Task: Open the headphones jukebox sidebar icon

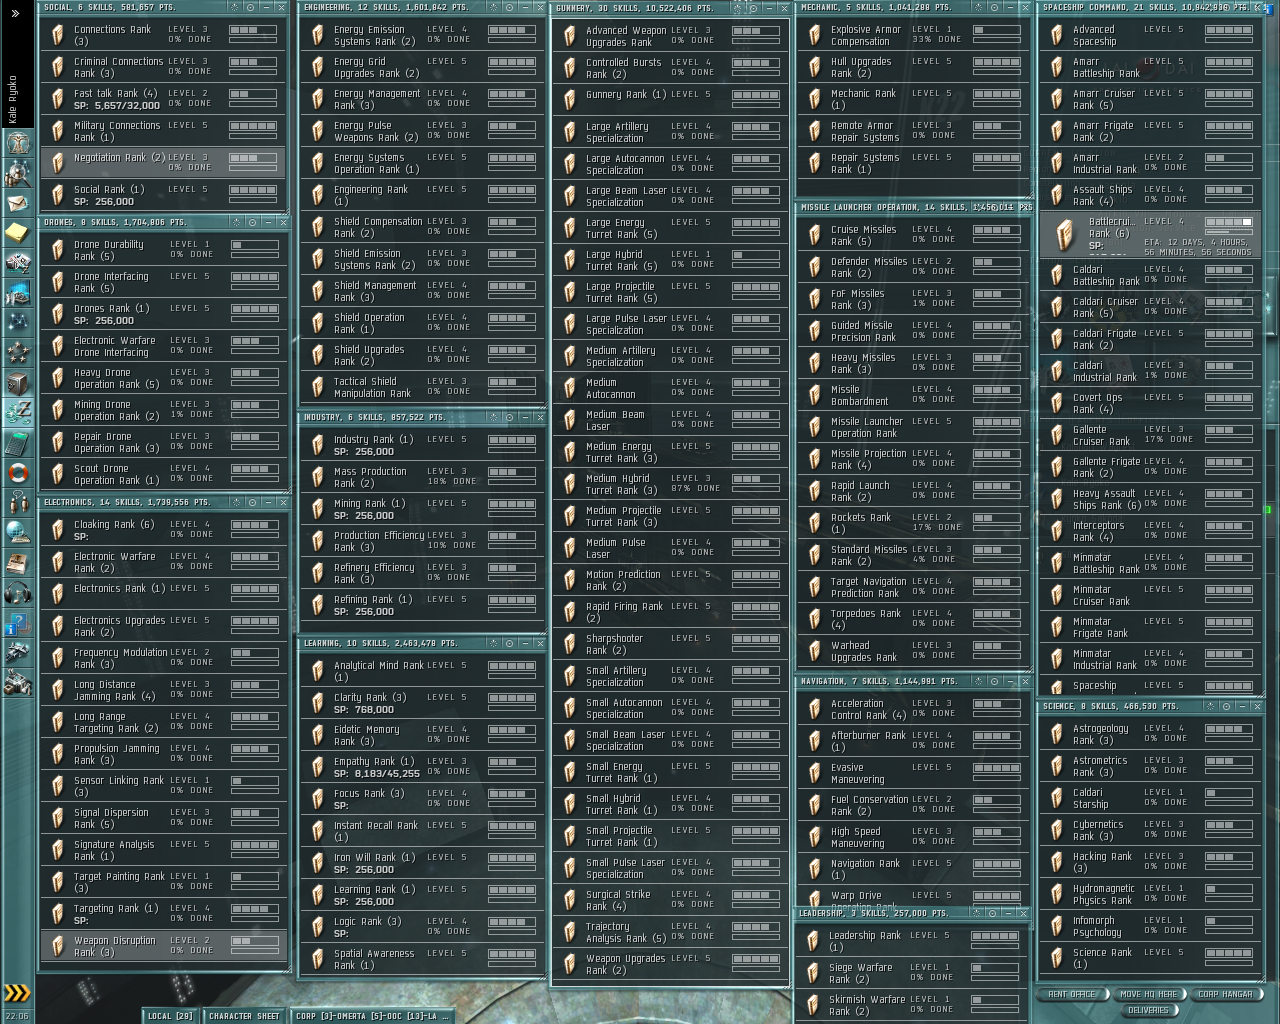Action: [x=17, y=592]
